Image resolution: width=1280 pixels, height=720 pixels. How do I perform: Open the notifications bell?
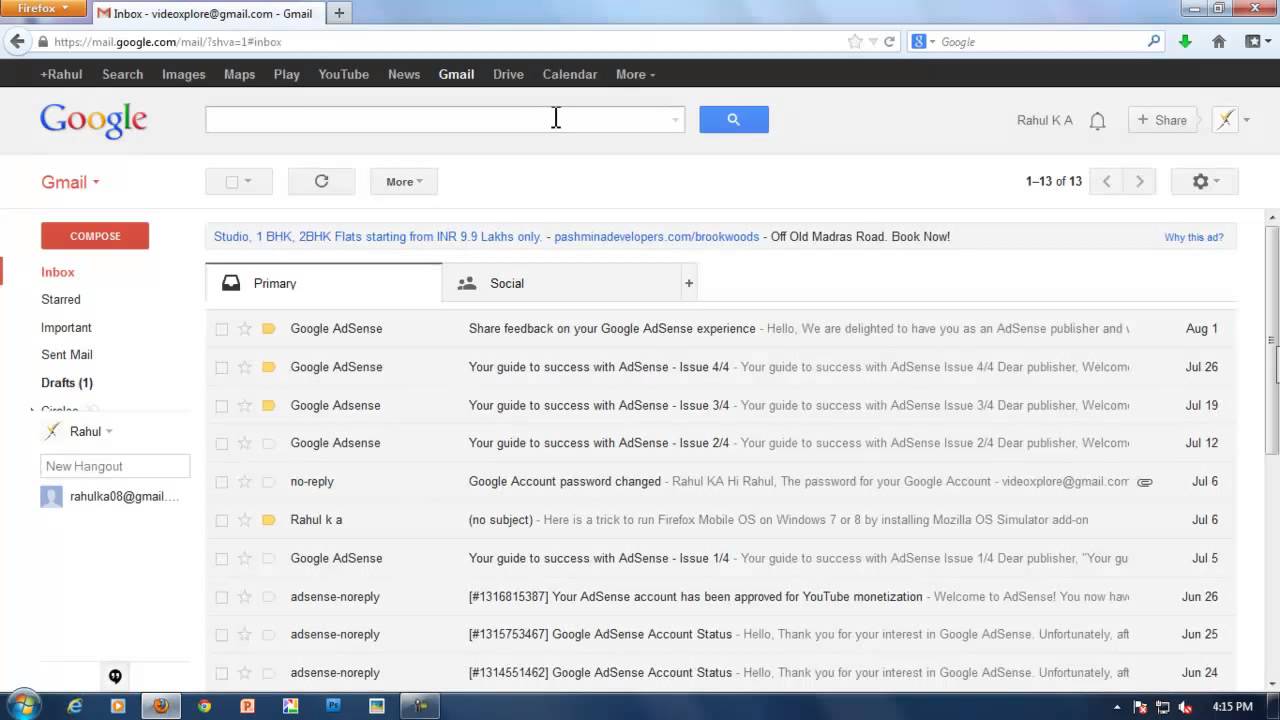coord(1097,121)
